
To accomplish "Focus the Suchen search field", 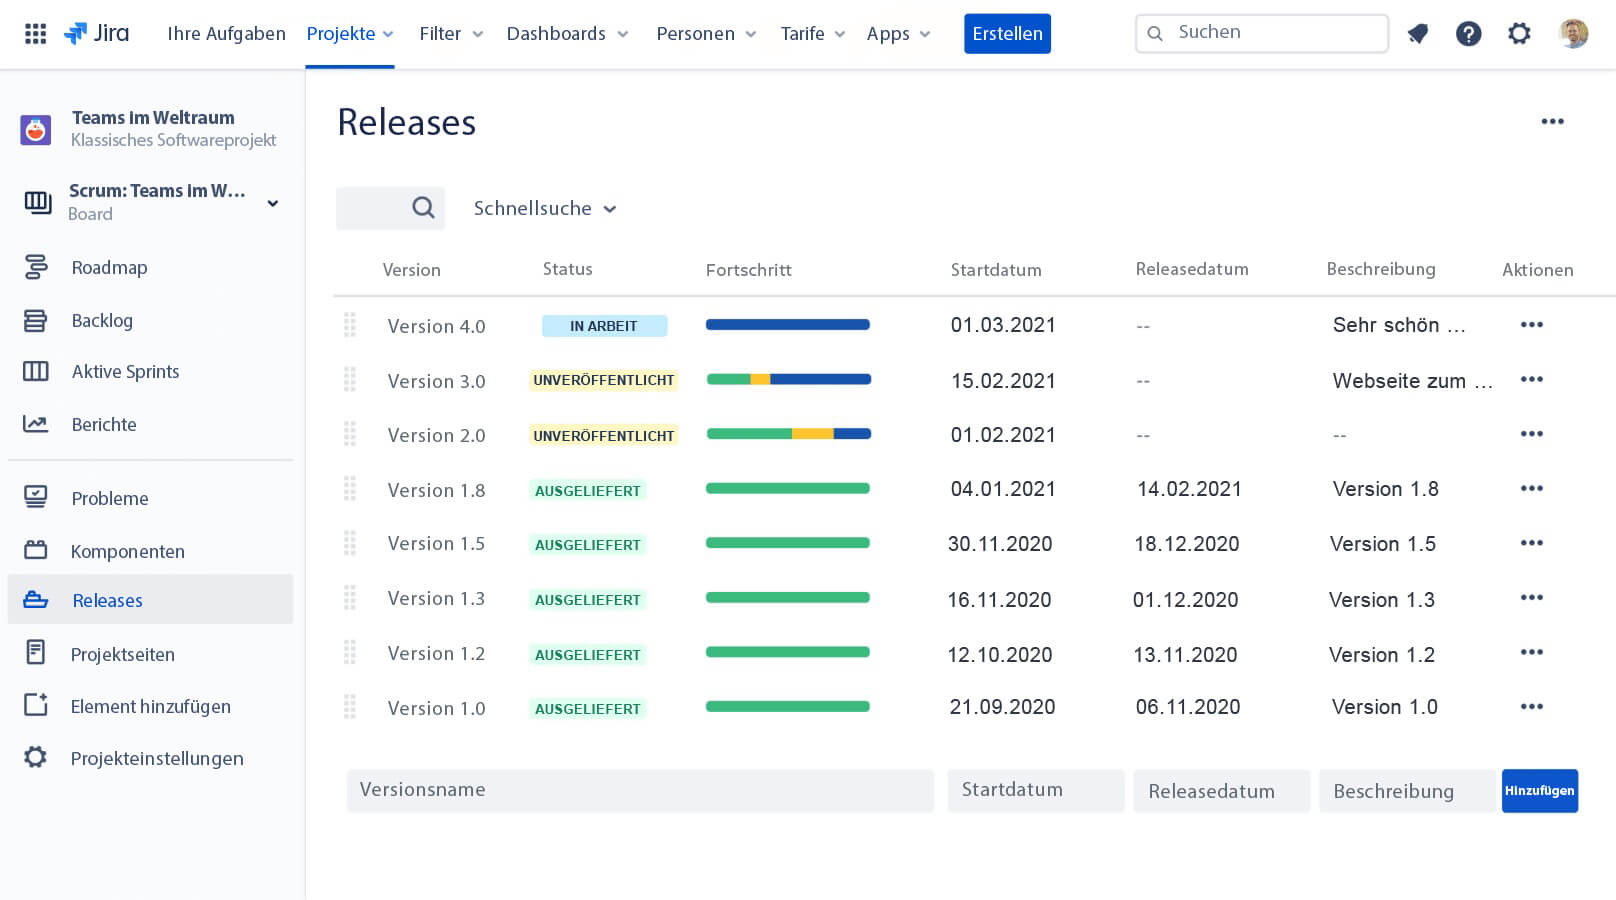I will coord(1262,33).
